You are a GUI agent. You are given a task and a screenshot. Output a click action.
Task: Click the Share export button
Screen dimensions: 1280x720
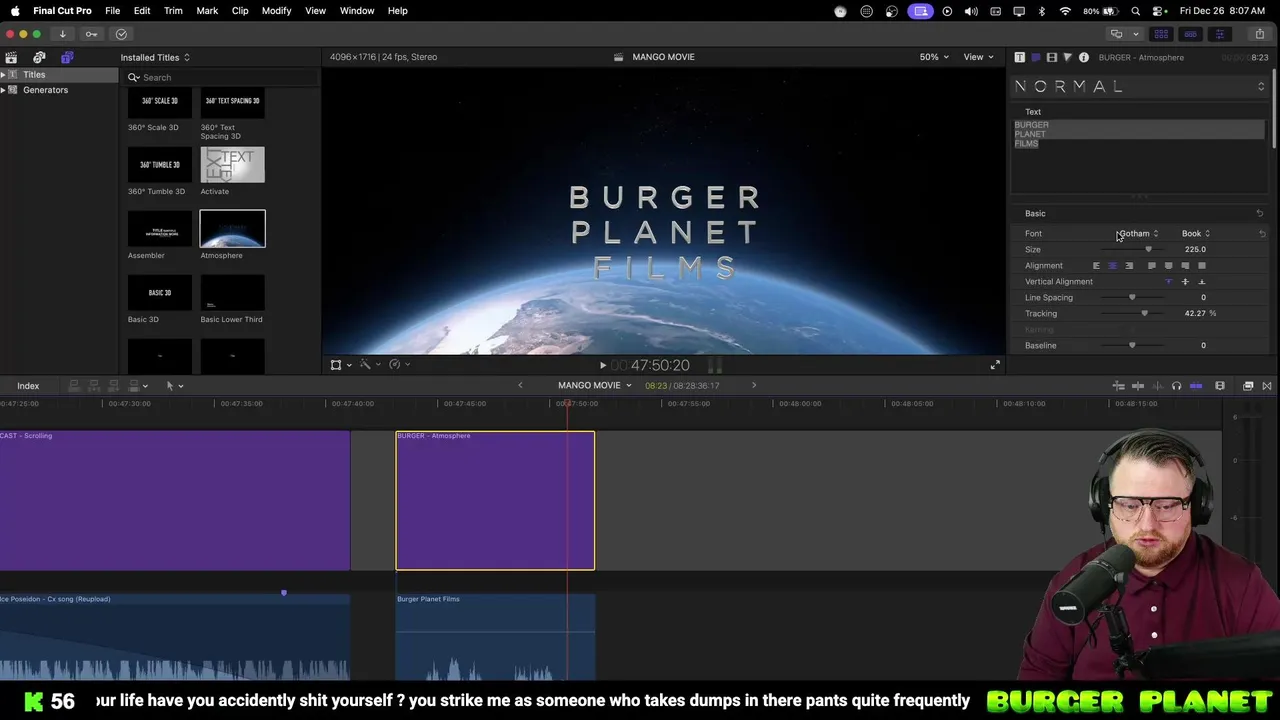pos(1259,34)
